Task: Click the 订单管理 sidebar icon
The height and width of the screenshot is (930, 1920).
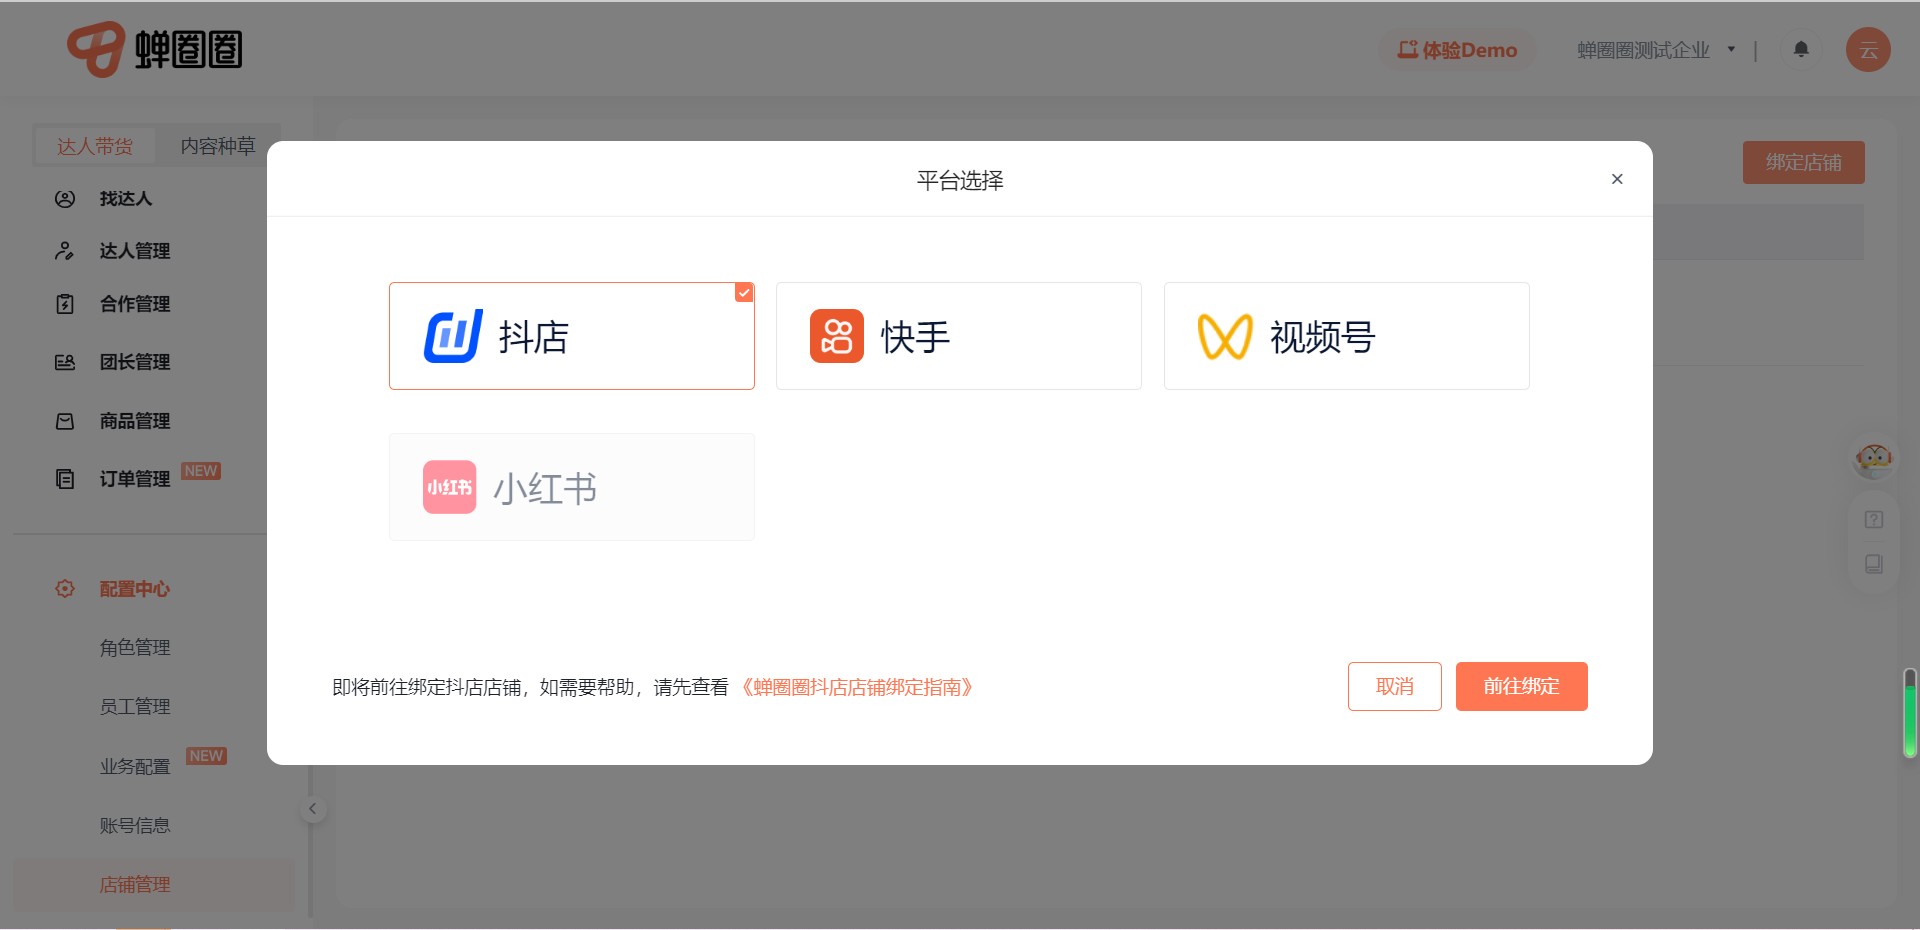Action: [65, 479]
